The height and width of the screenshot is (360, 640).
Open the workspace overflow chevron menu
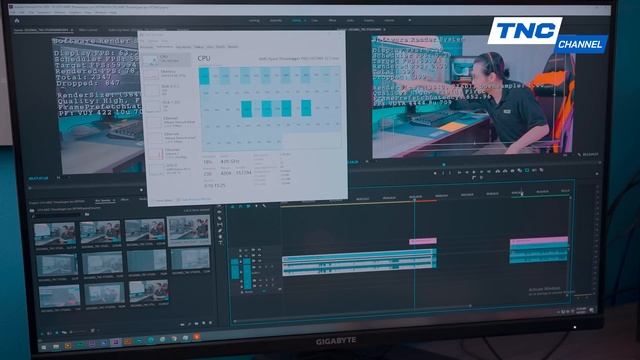coord(410,20)
